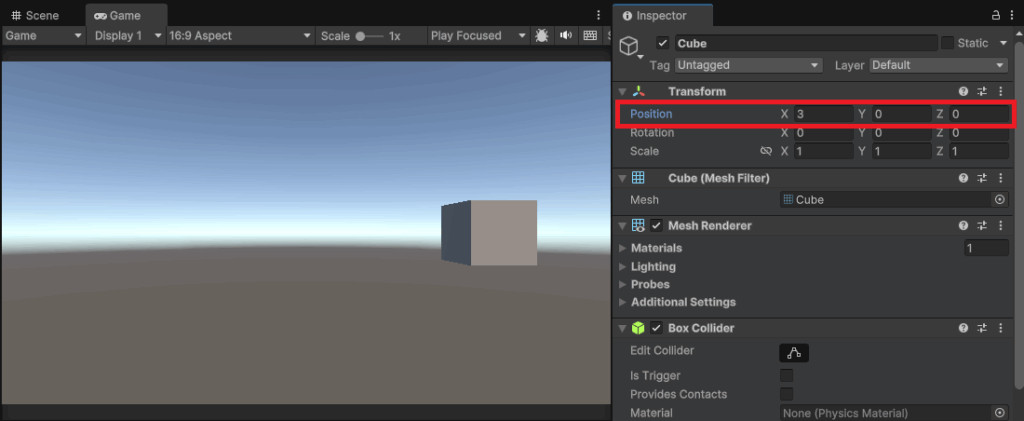Open the Tag Untagged dropdown

click(748, 65)
